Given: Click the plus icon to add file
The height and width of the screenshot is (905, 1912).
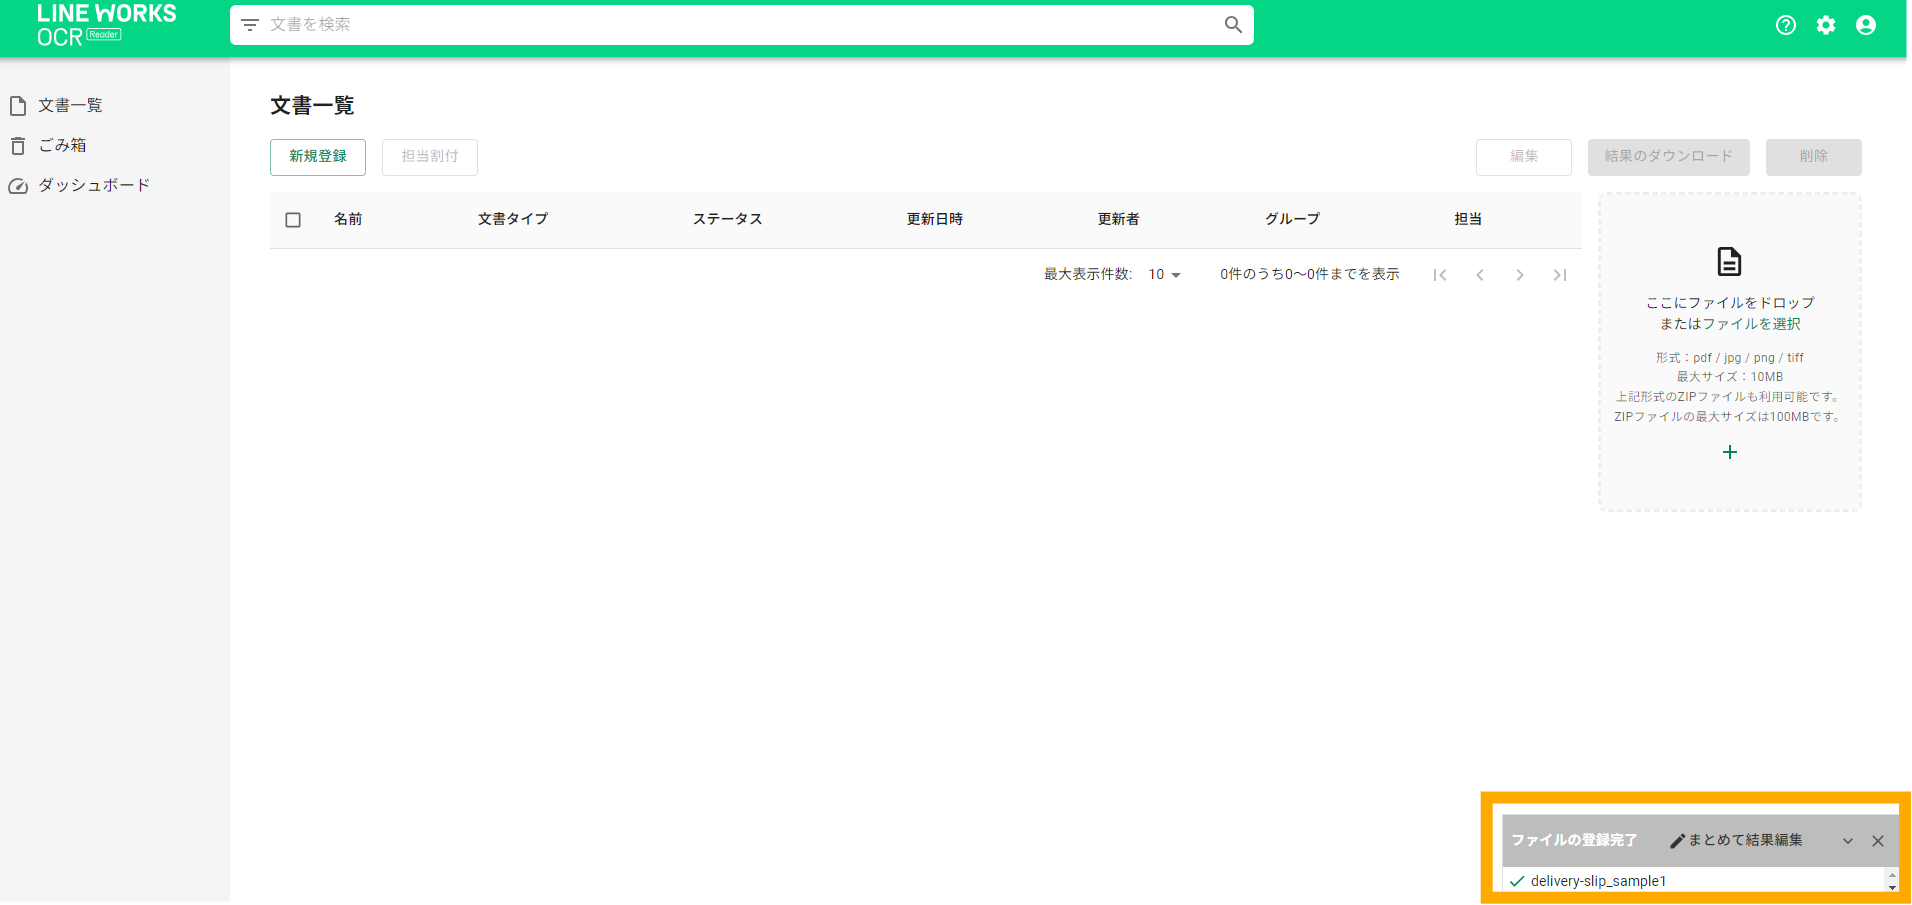Looking at the screenshot, I should point(1730,452).
